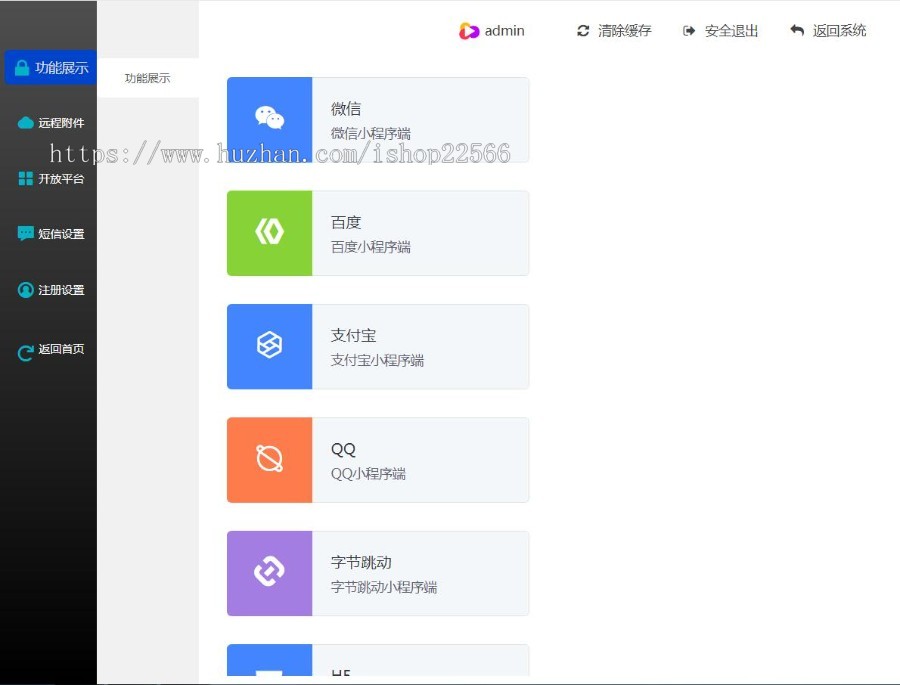Open the 支付宝 card title

tap(353, 335)
